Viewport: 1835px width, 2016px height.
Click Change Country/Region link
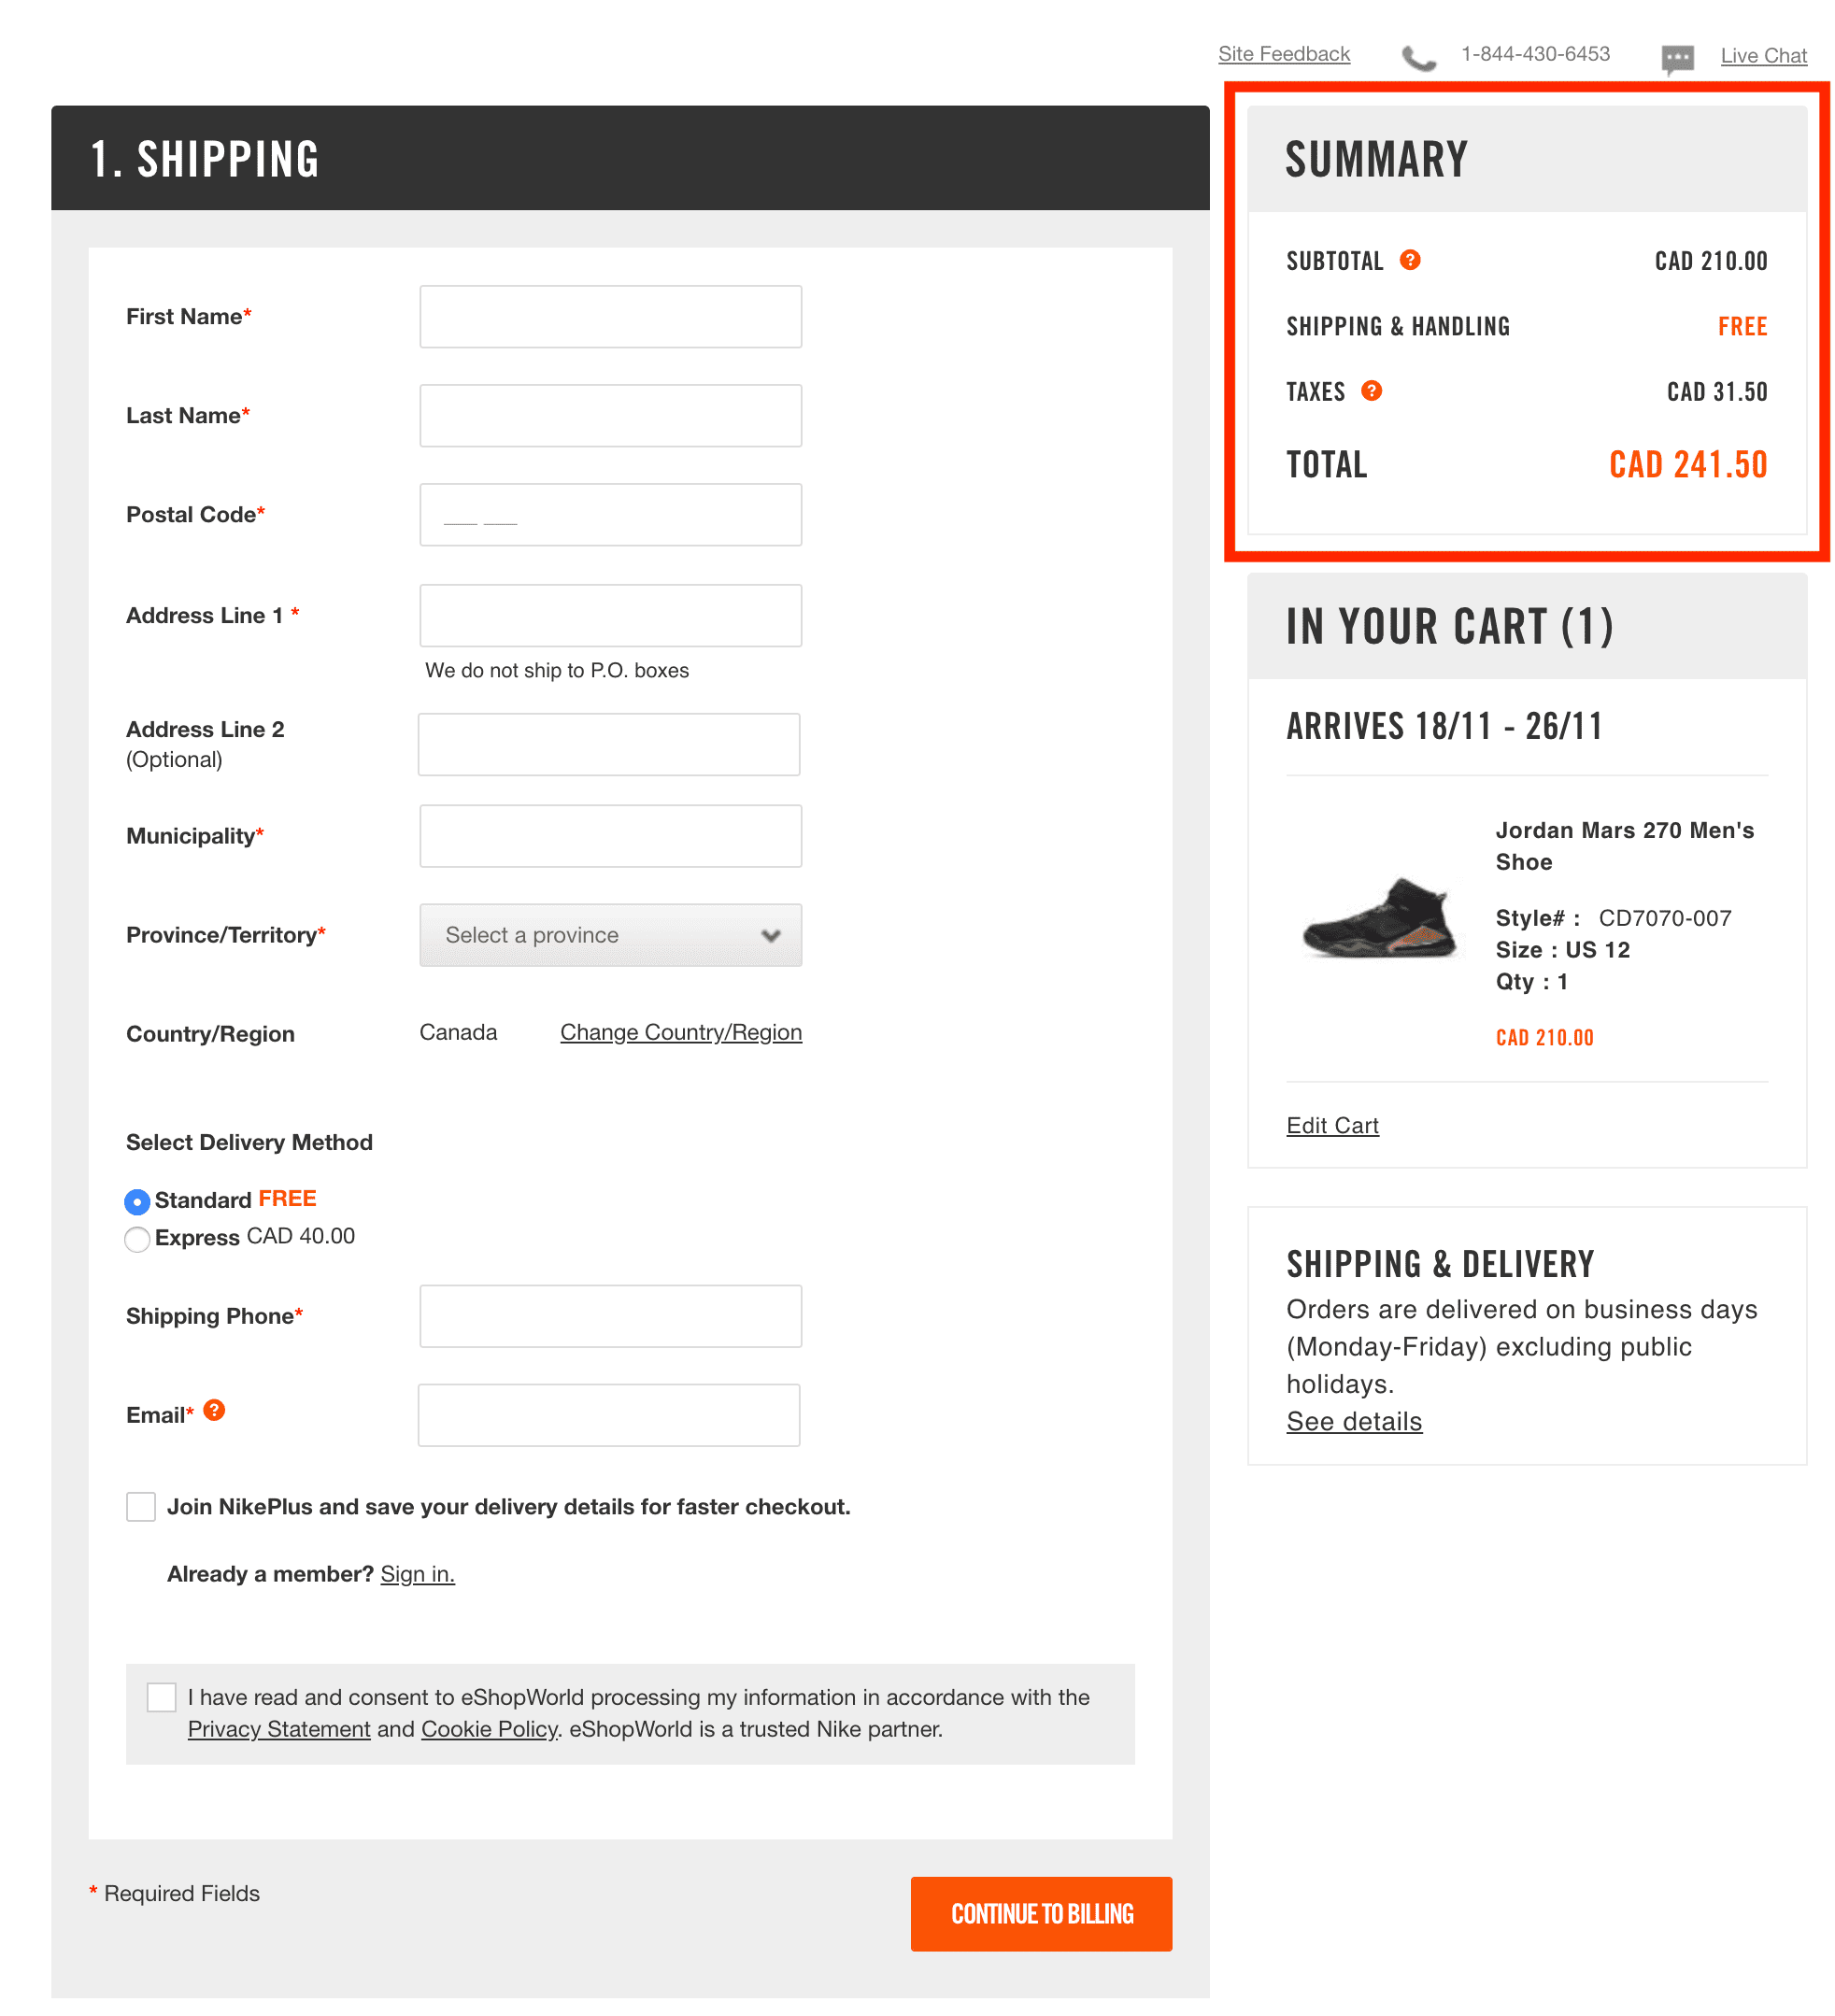point(679,1030)
